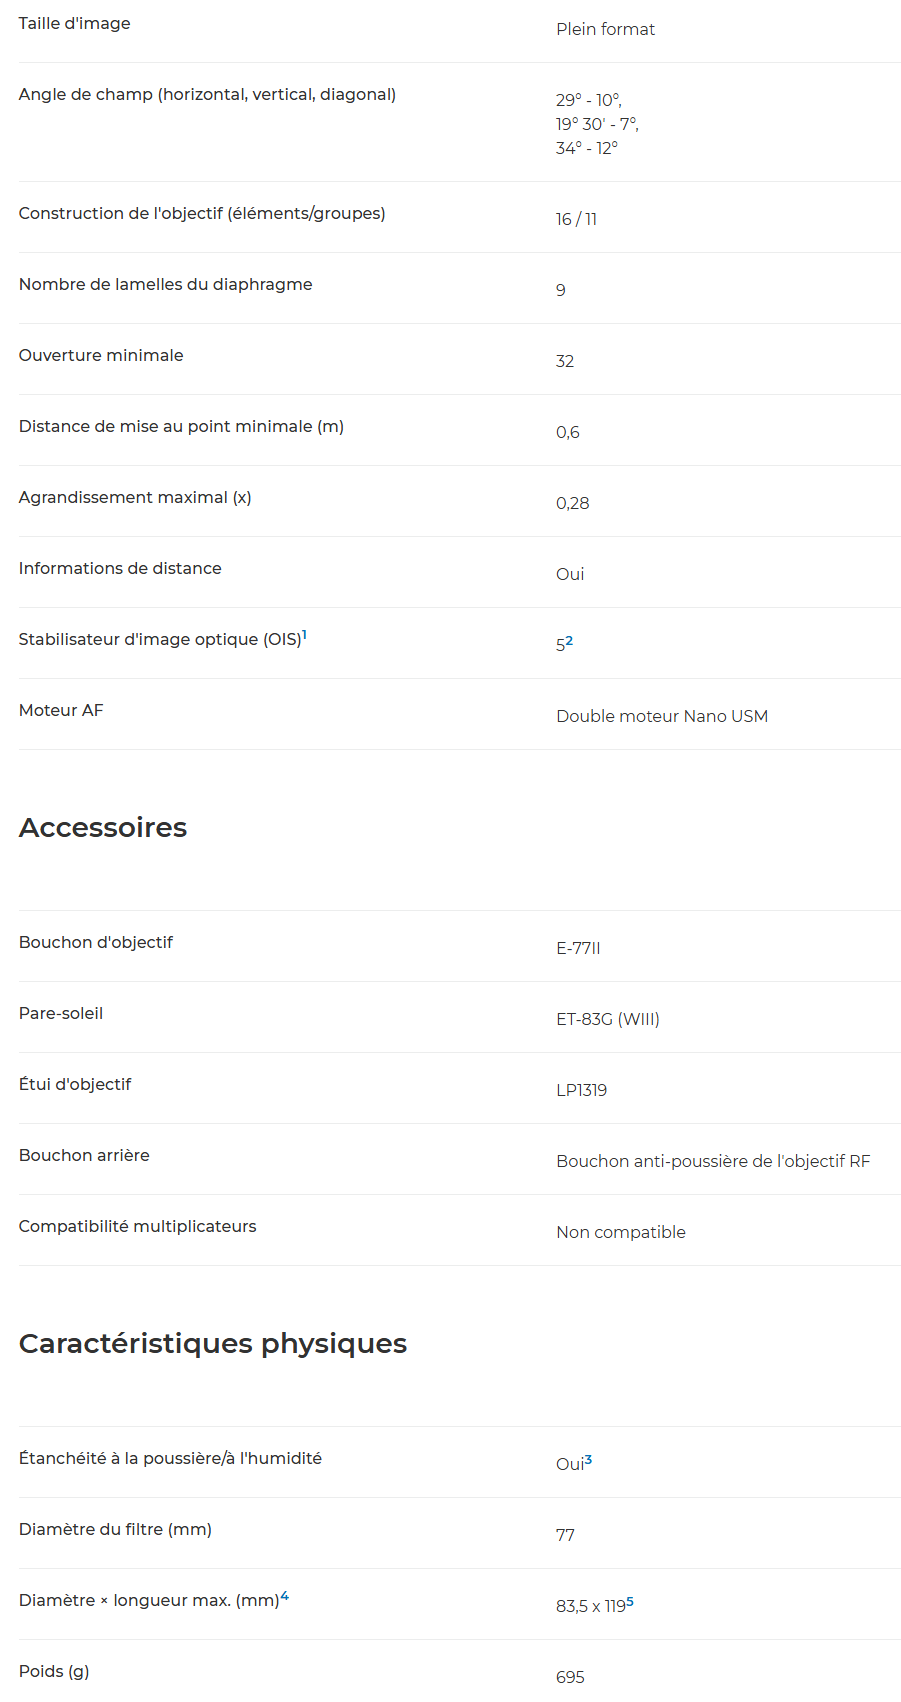
Task: Click the Nombre de lamelles du diaphragme label
Action: coord(166,285)
